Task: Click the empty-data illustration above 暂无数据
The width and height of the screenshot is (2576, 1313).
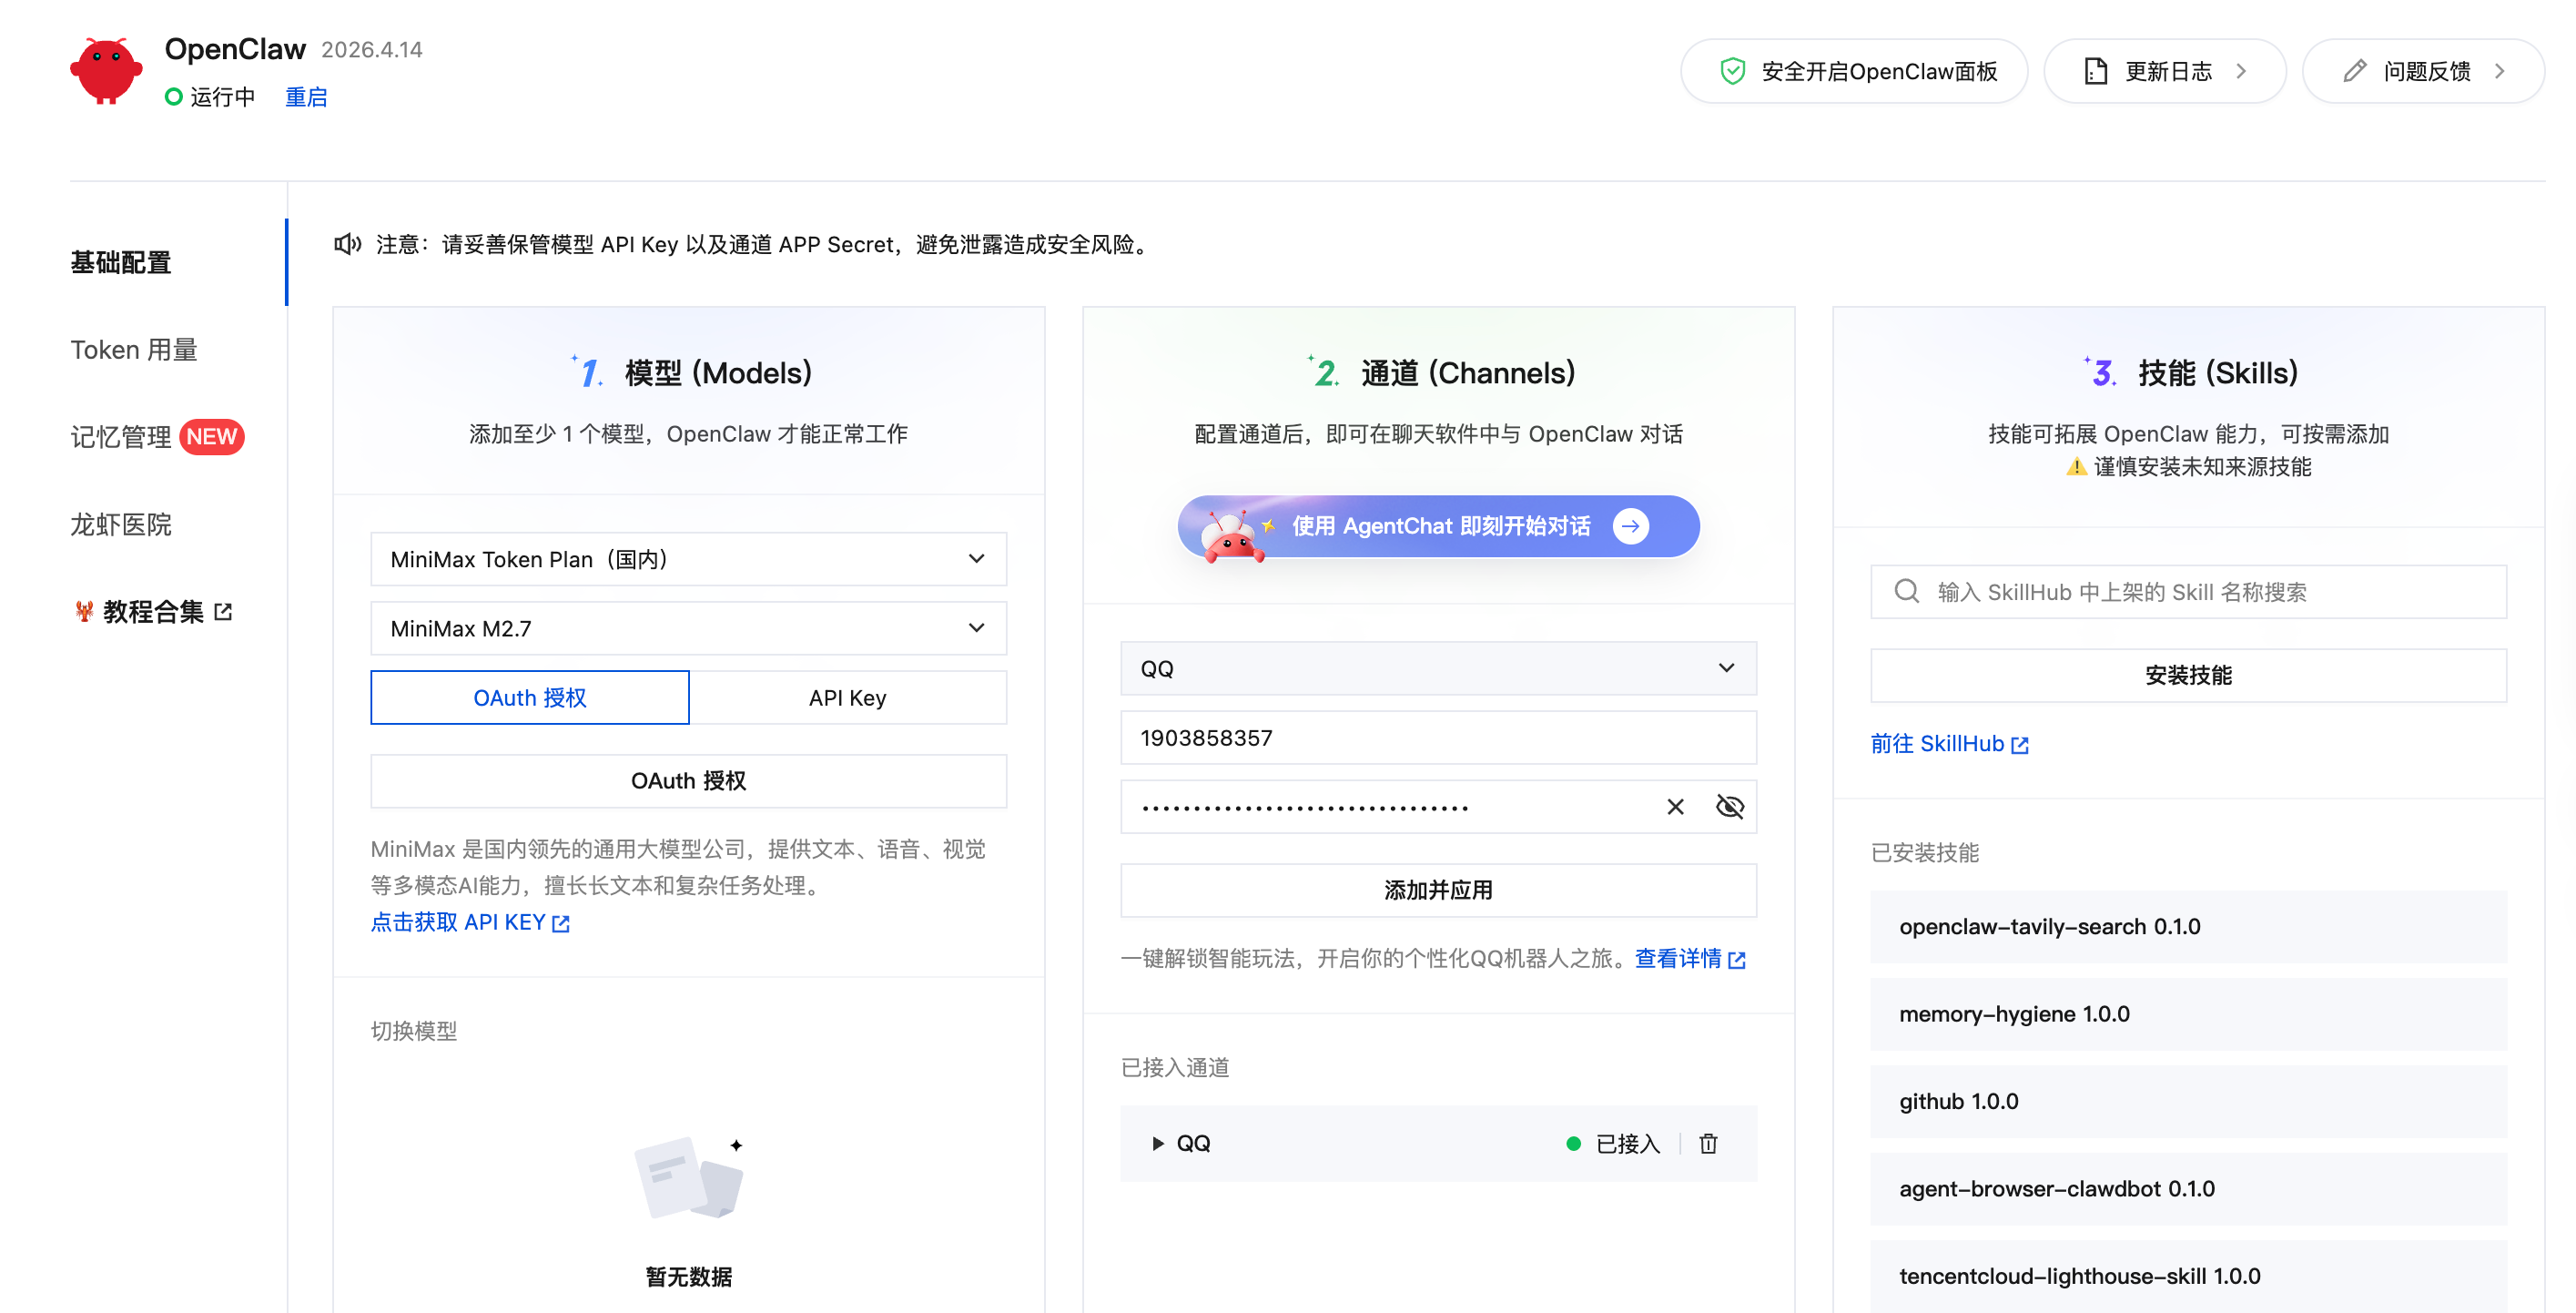Action: [689, 1178]
